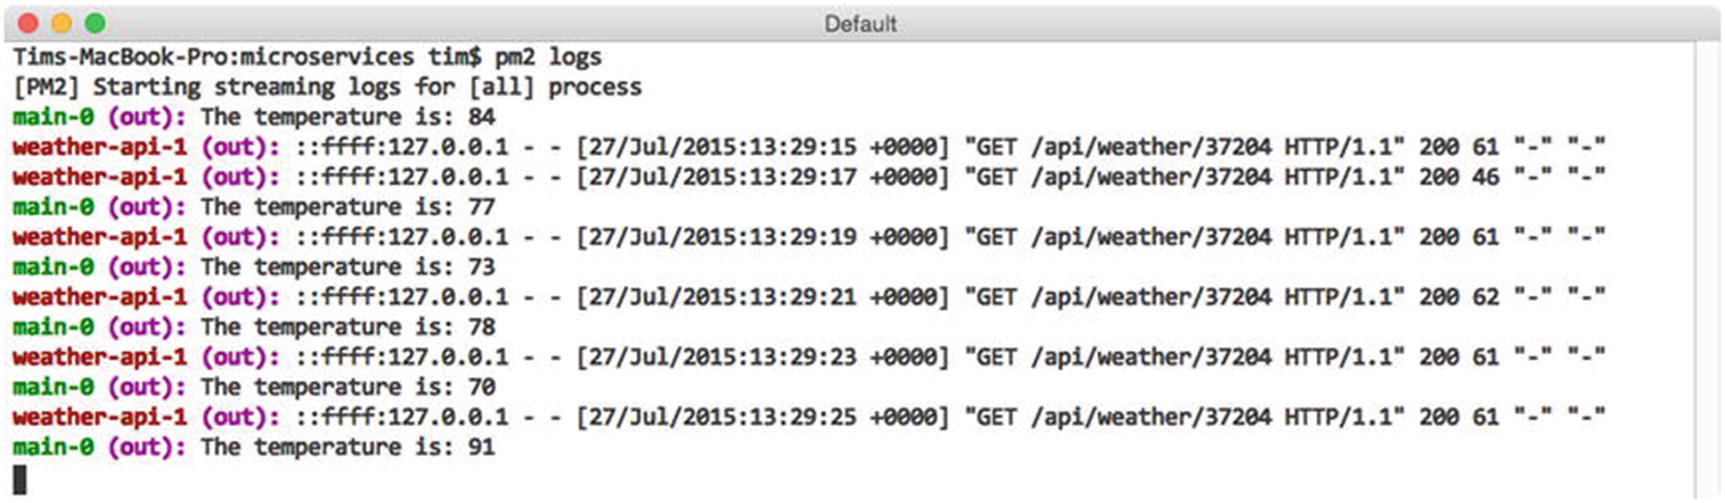1725x503 pixels.
Task: Click the red close window button
Action: [28, 23]
